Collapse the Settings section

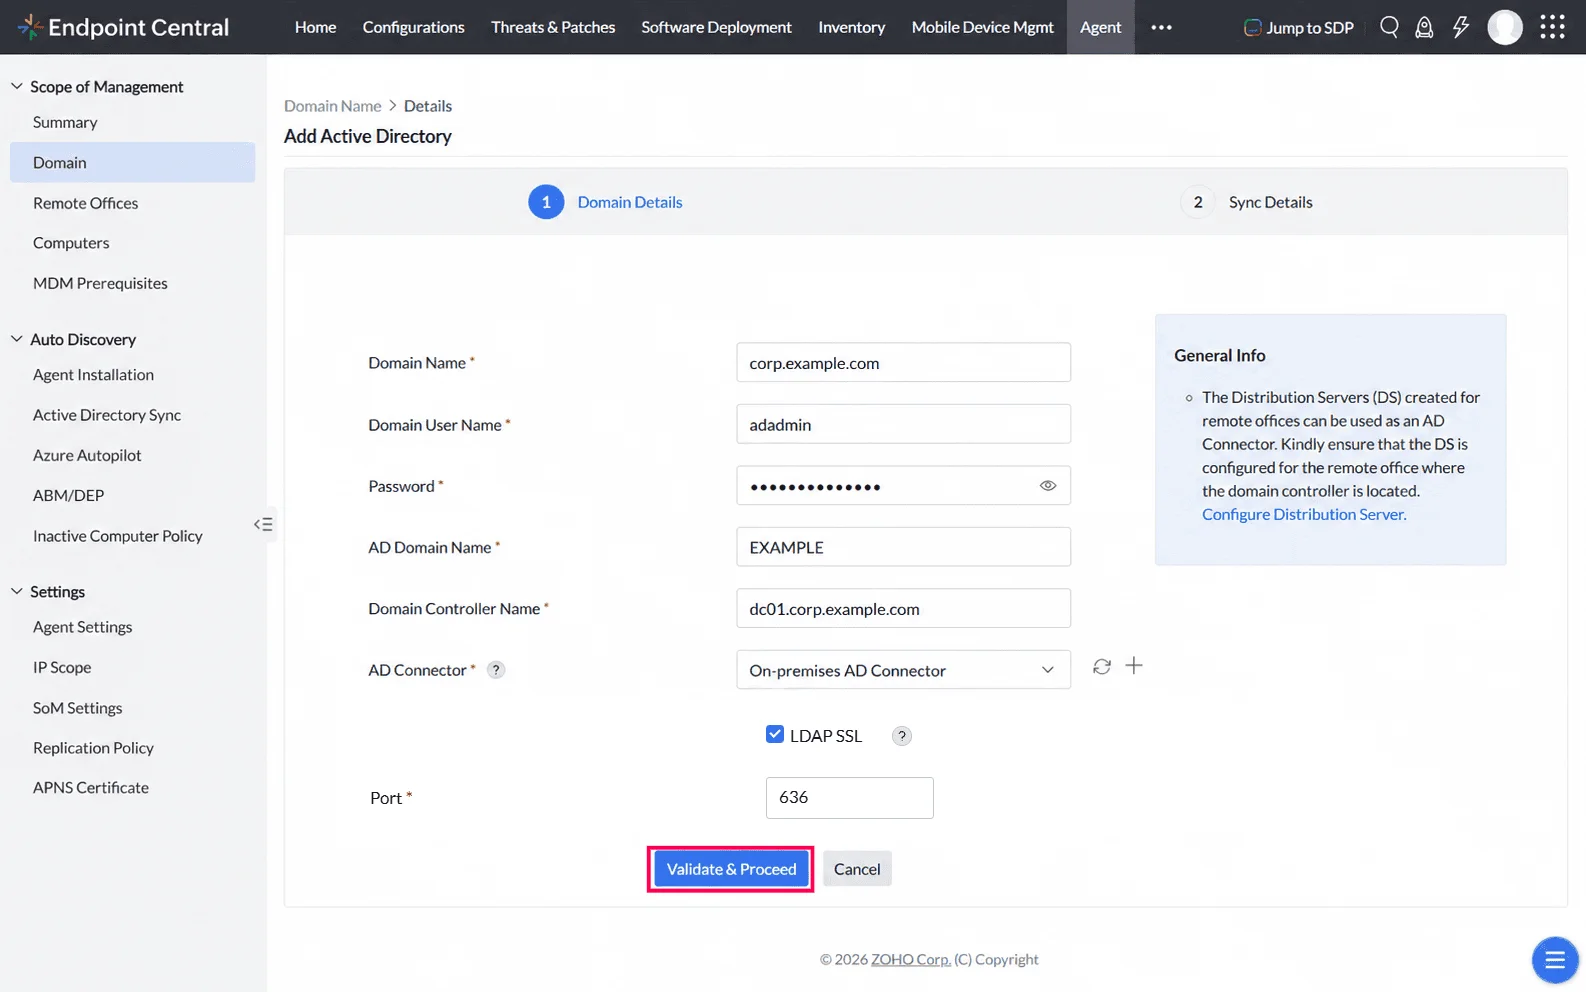pyautogui.click(x=17, y=591)
